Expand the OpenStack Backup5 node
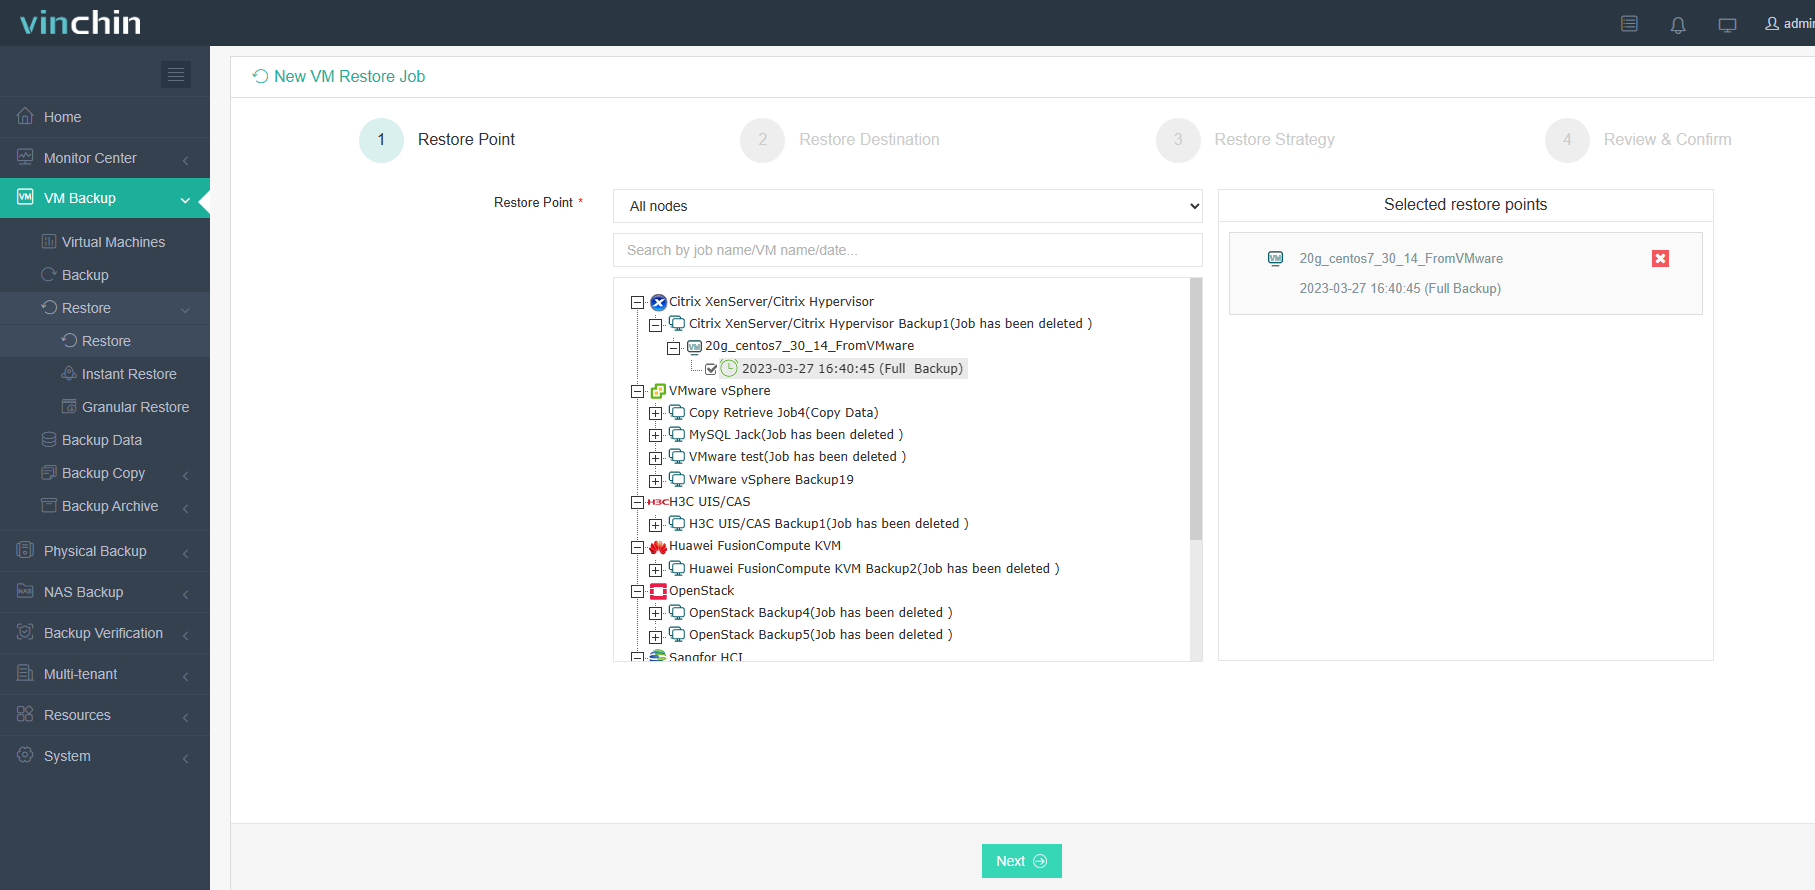 coord(655,636)
